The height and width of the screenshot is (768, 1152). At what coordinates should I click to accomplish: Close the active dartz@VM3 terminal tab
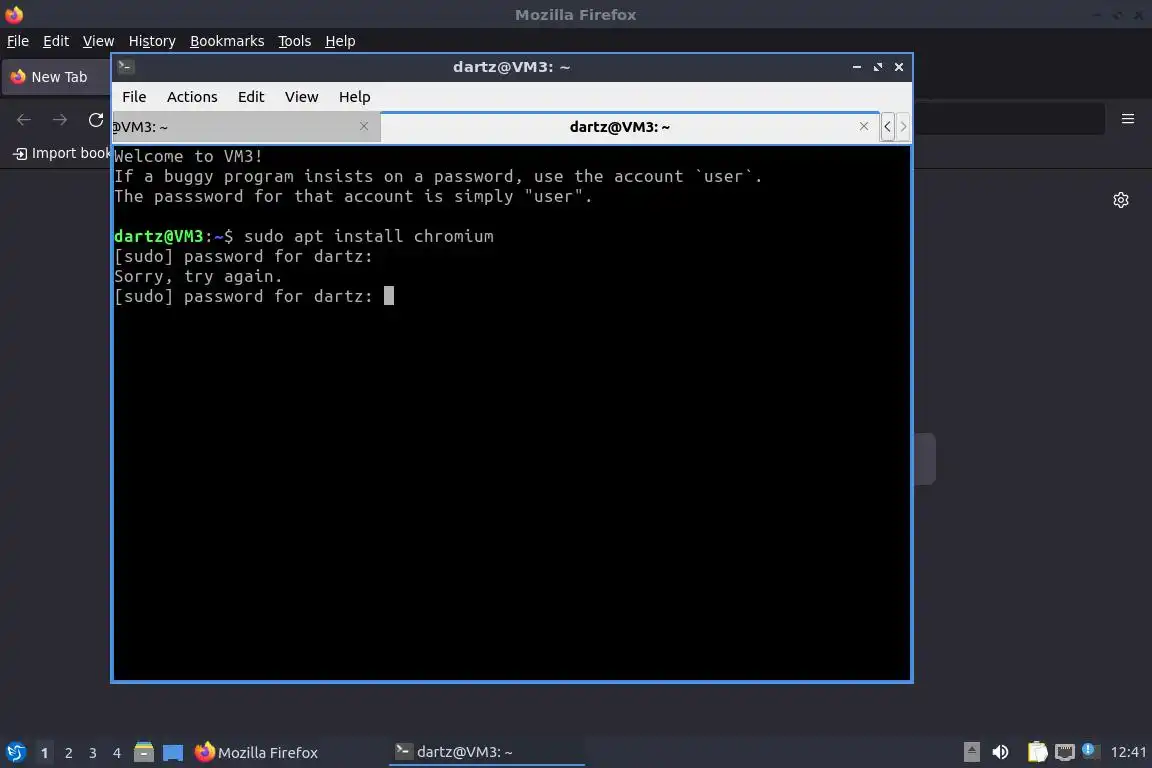click(x=864, y=126)
